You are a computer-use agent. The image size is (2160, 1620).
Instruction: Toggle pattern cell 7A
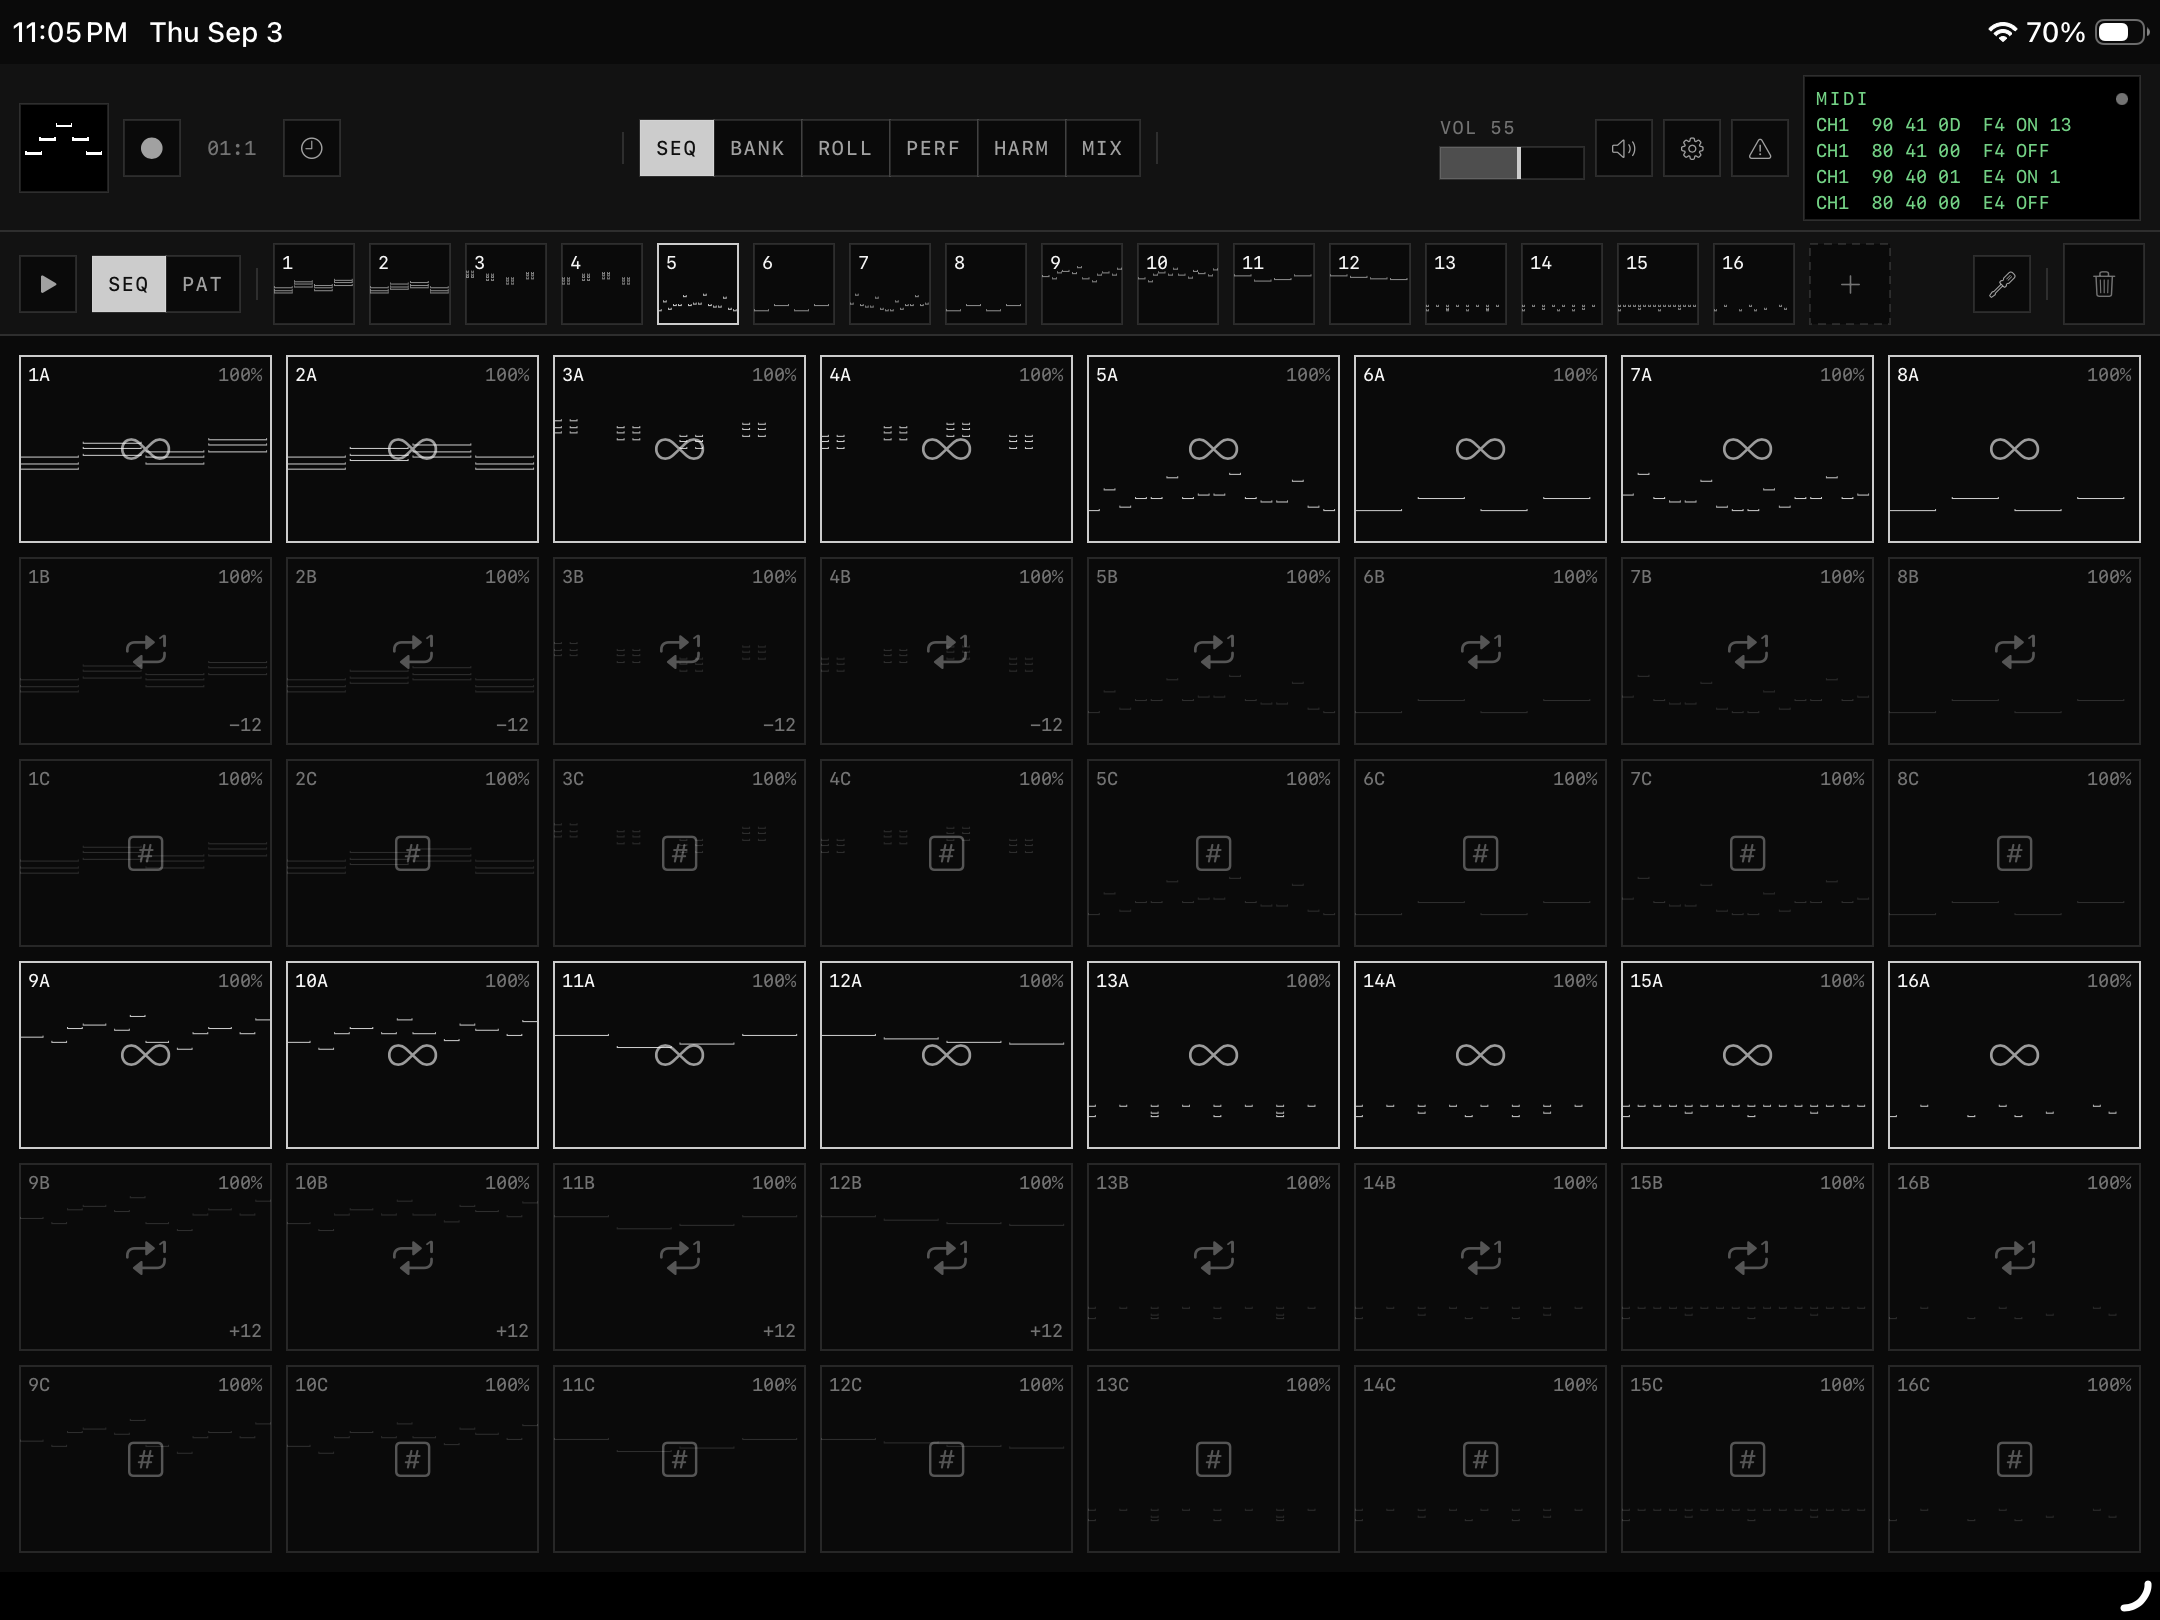(1747, 449)
